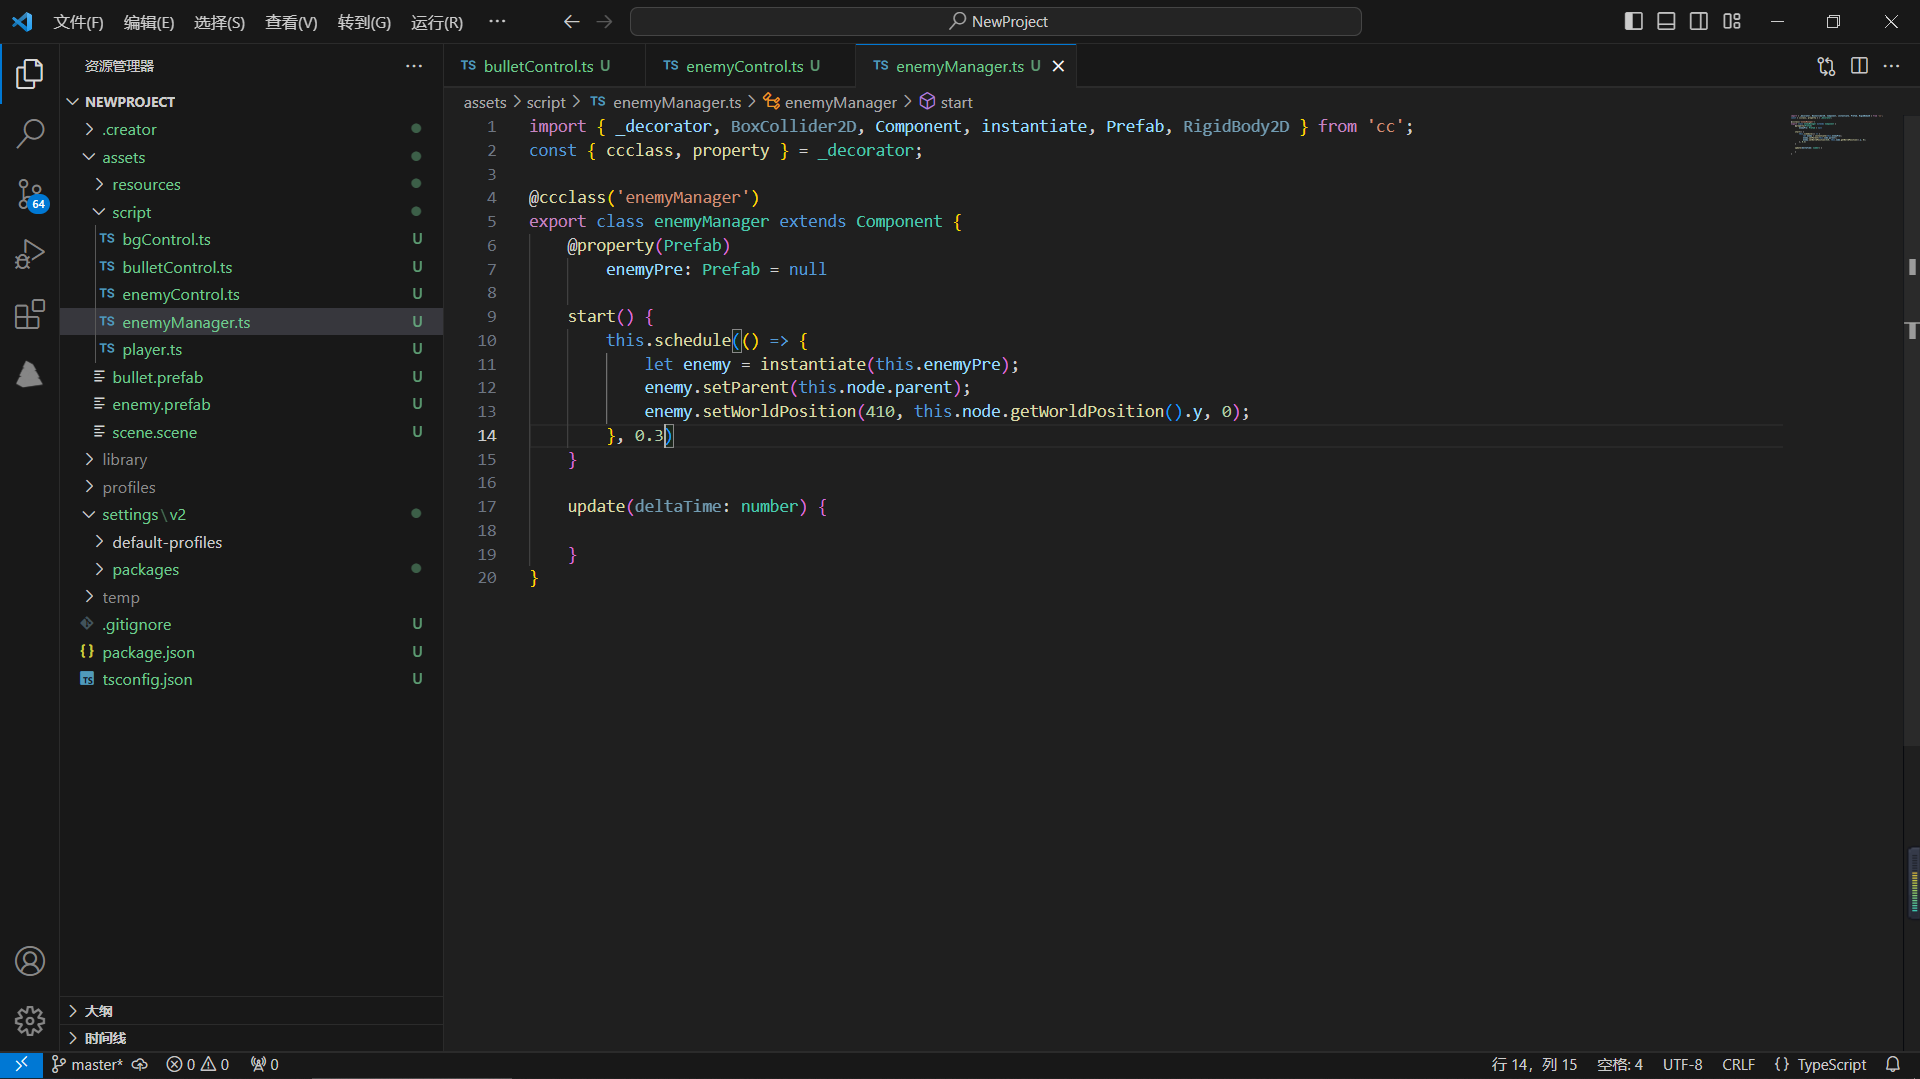Open the Search view in activity bar

point(30,133)
